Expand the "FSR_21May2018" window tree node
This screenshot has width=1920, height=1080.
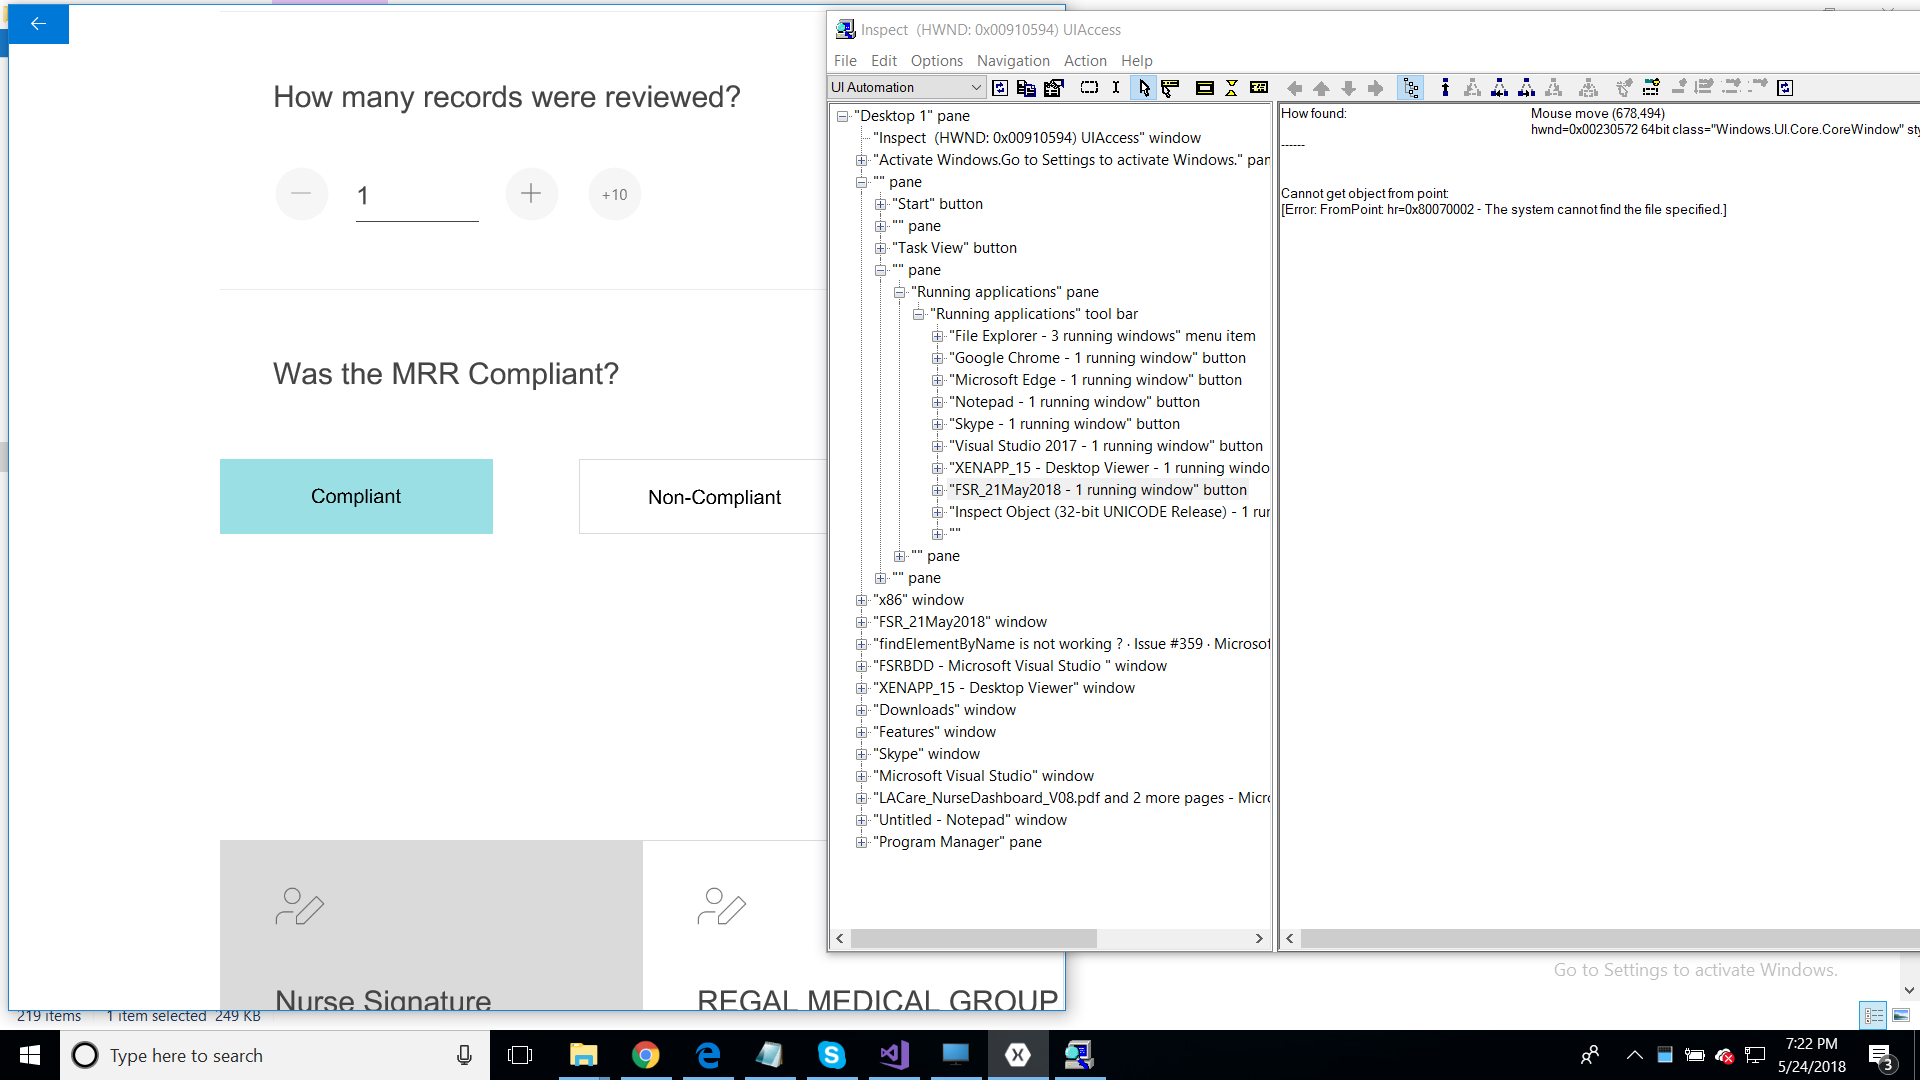click(861, 622)
